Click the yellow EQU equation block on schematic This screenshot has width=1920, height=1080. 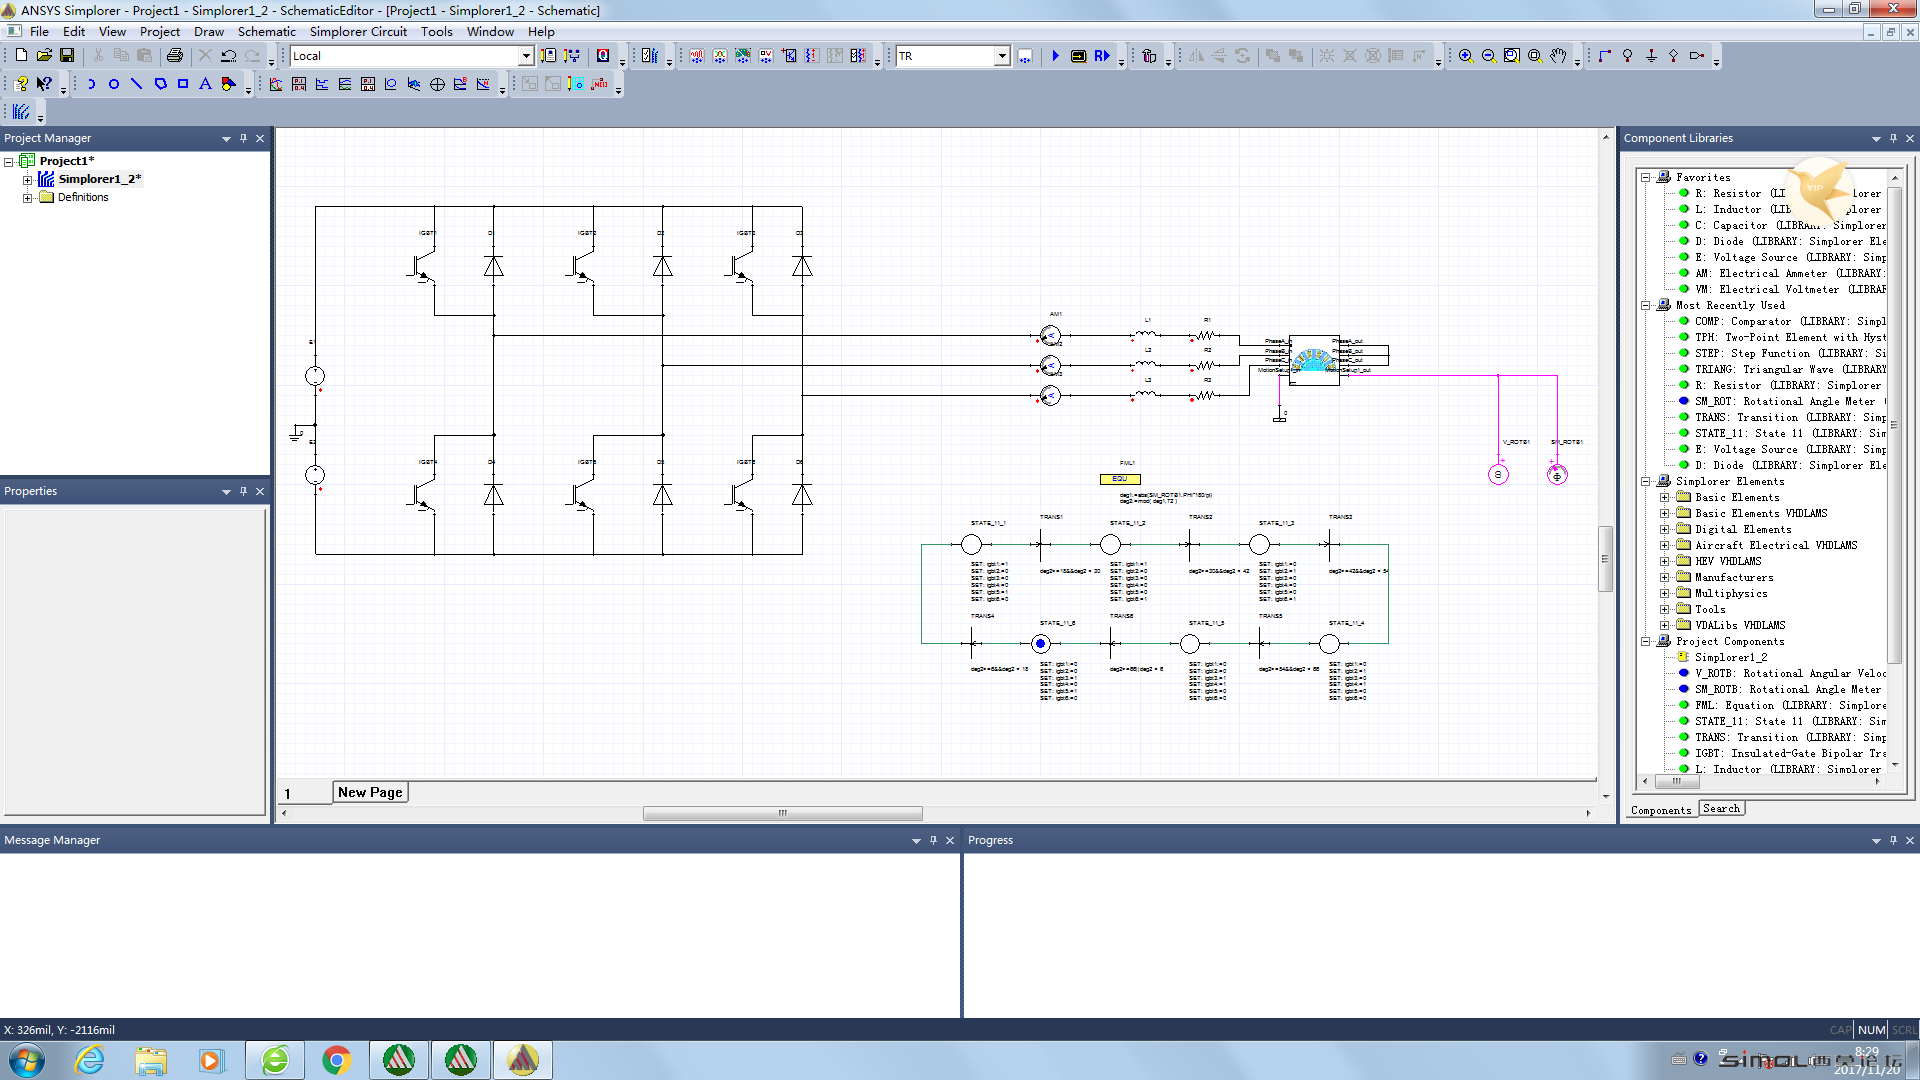1120,479
